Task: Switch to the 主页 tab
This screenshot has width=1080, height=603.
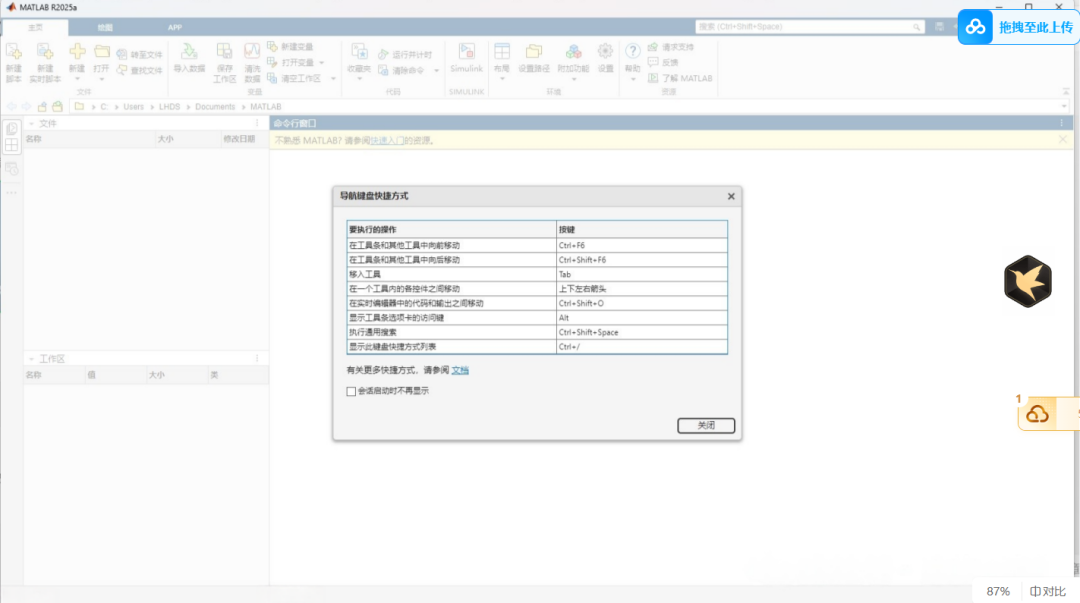Action: [x=35, y=28]
